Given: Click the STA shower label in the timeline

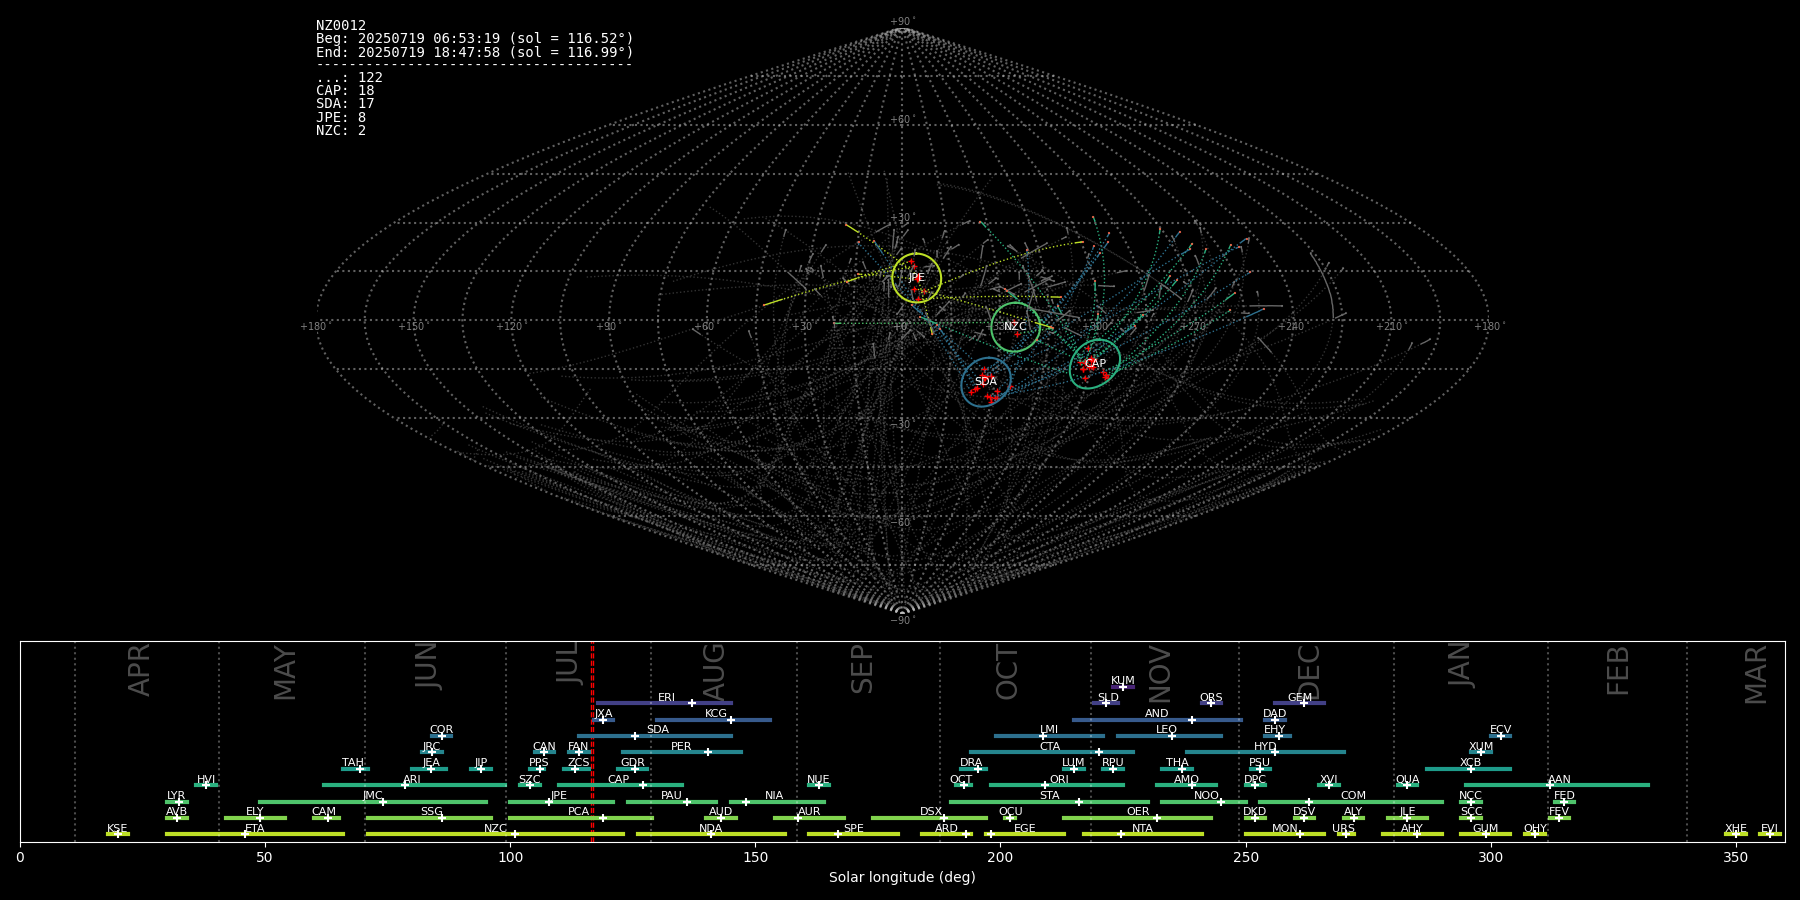Looking at the screenshot, I should pos(1049,796).
